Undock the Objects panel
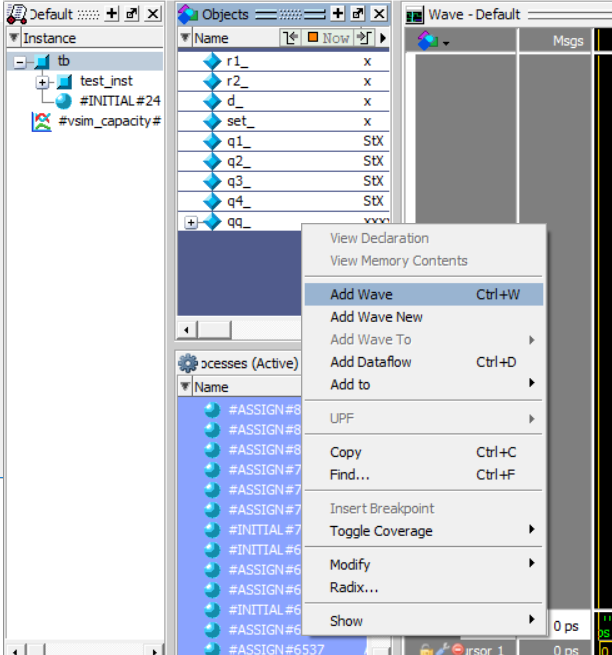 point(358,13)
